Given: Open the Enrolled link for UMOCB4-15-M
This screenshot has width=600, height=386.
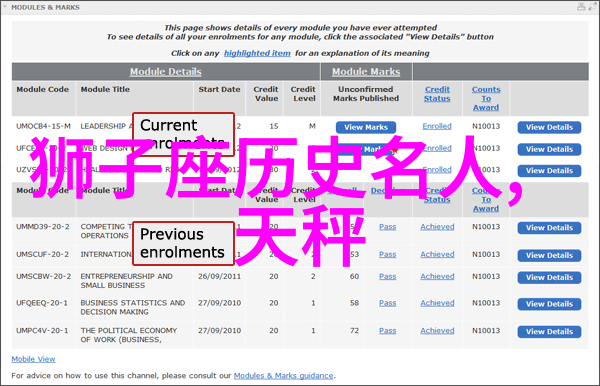Looking at the screenshot, I should coord(437,126).
